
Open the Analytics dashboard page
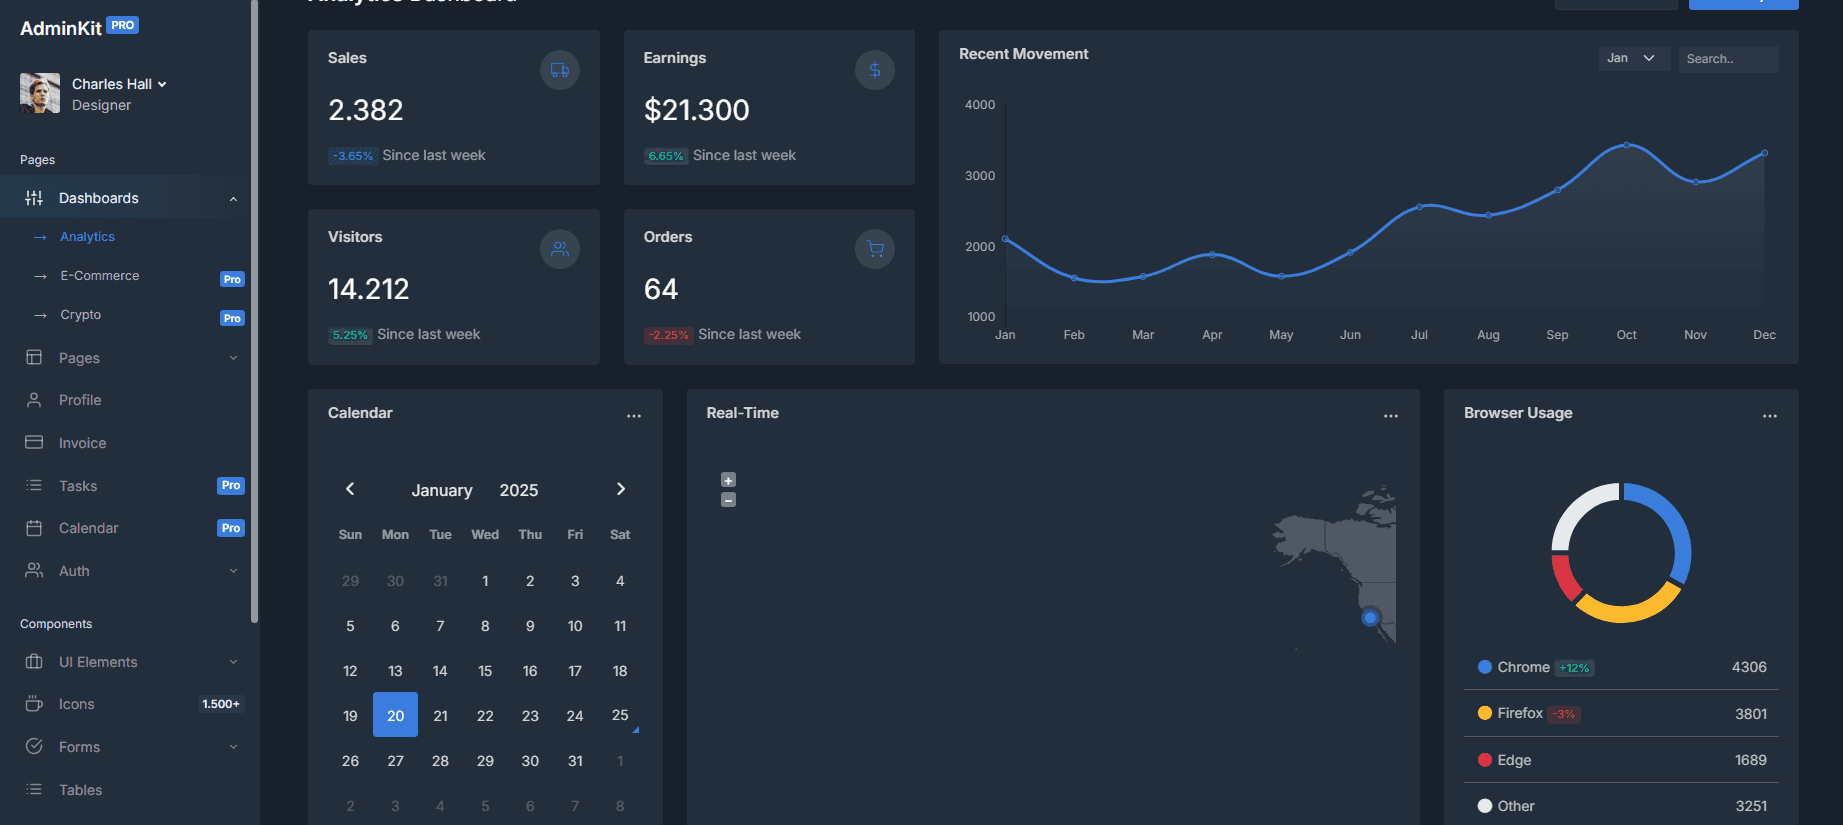[87, 237]
